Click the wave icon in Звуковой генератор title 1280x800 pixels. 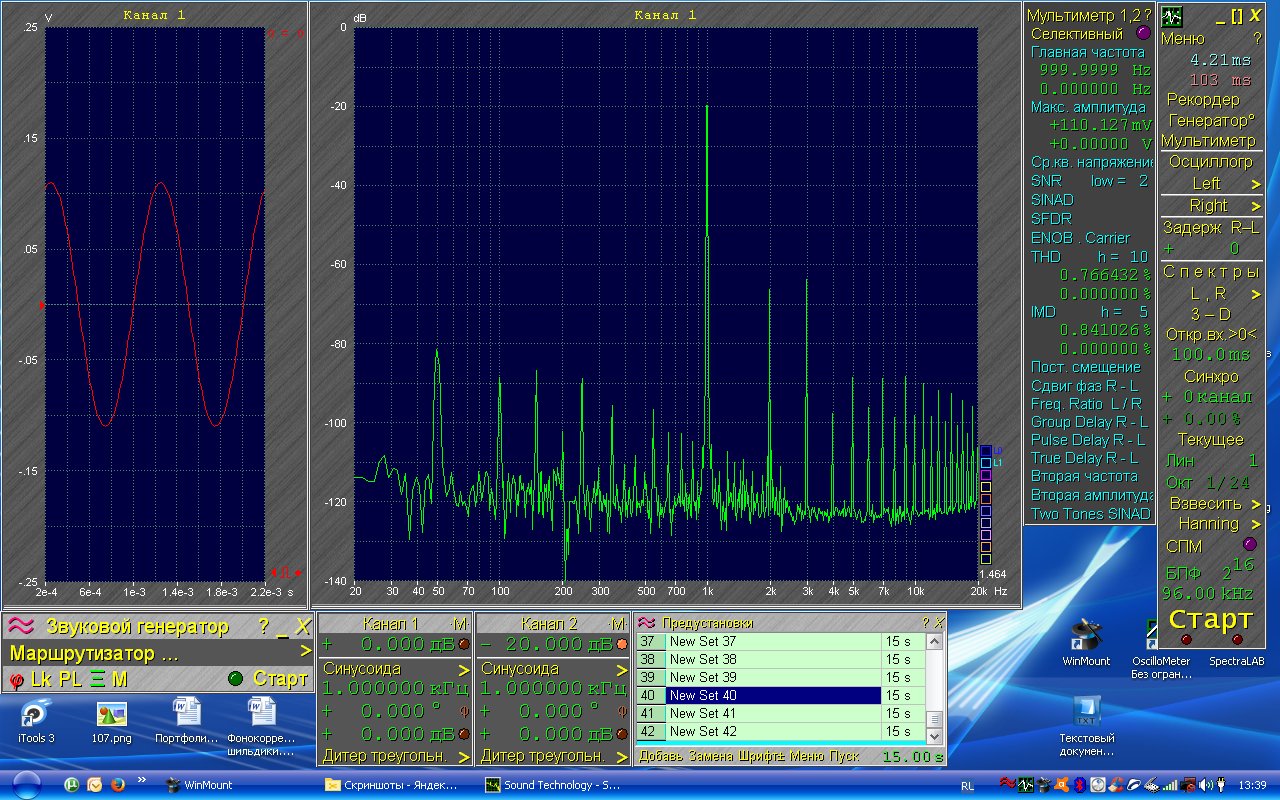[x=20, y=626]
